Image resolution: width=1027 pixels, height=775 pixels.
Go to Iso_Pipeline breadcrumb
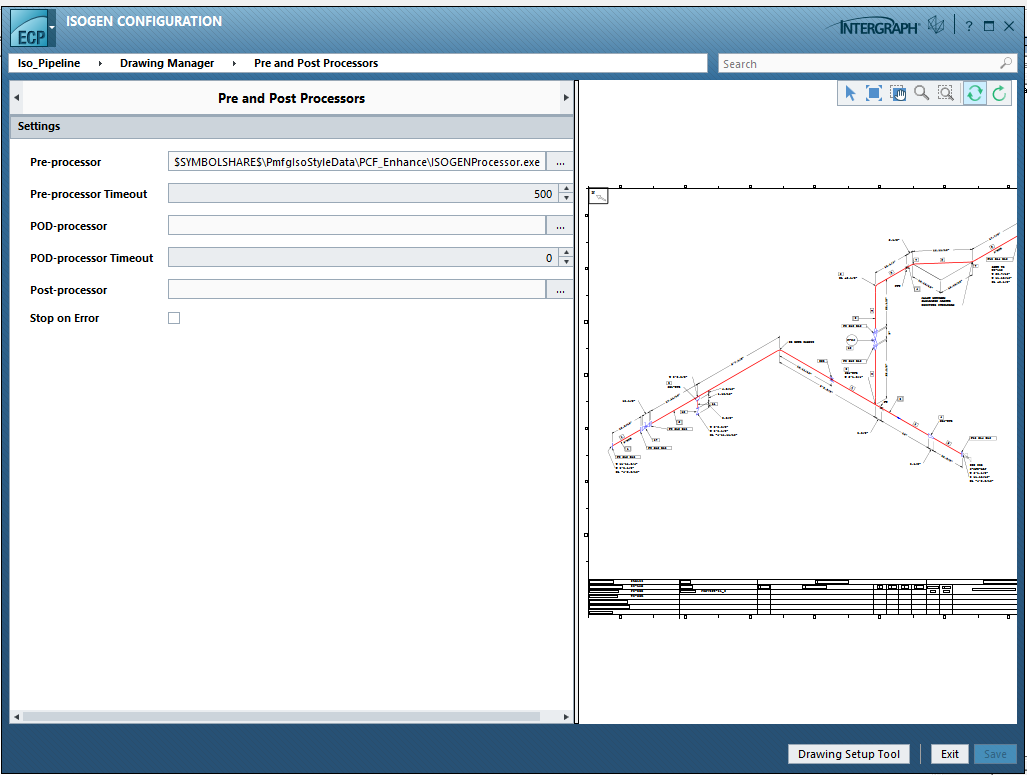49,63
